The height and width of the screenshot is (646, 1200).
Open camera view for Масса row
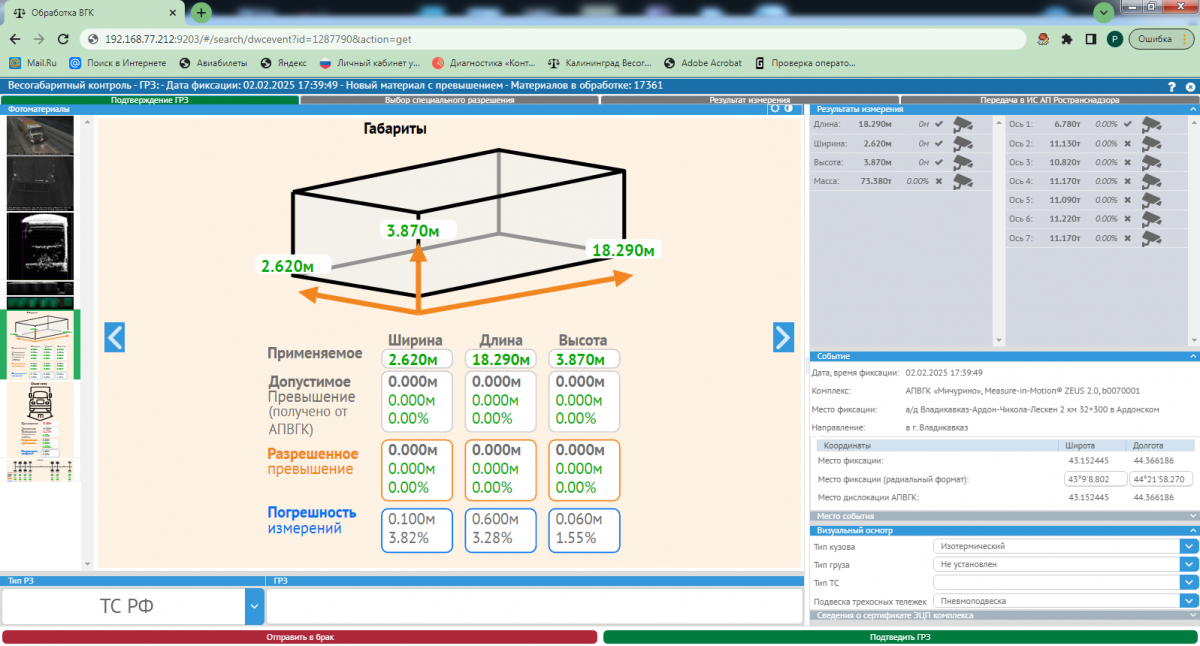tap(962, 182)
